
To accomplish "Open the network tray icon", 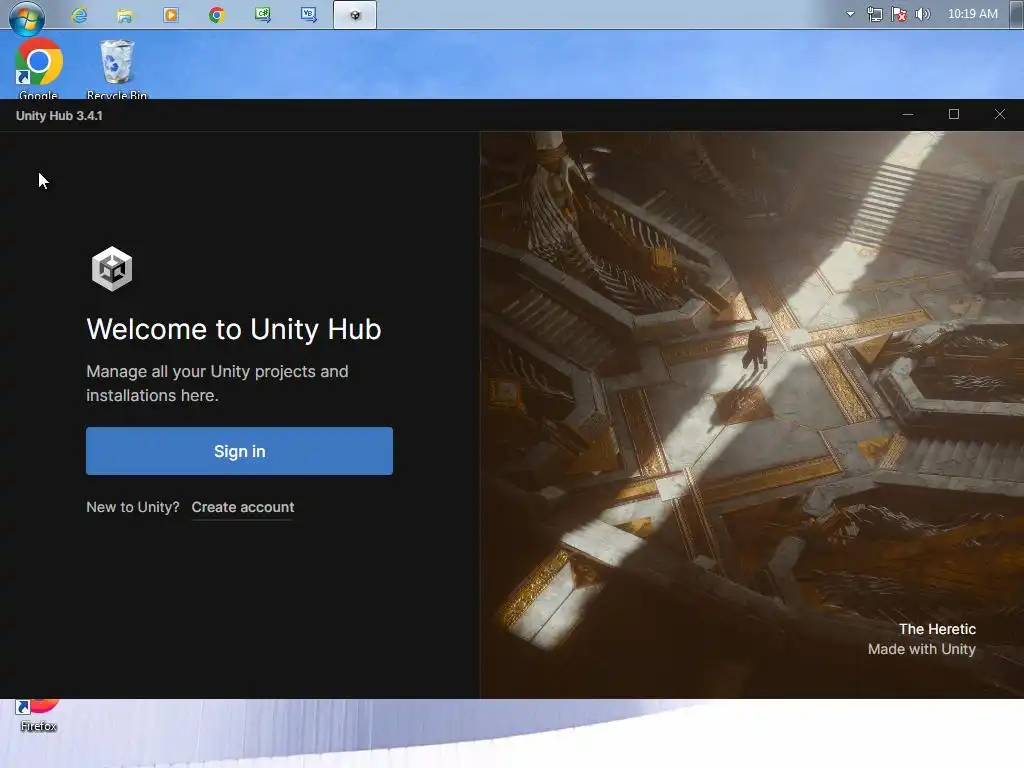I will (x=874, y=14).
